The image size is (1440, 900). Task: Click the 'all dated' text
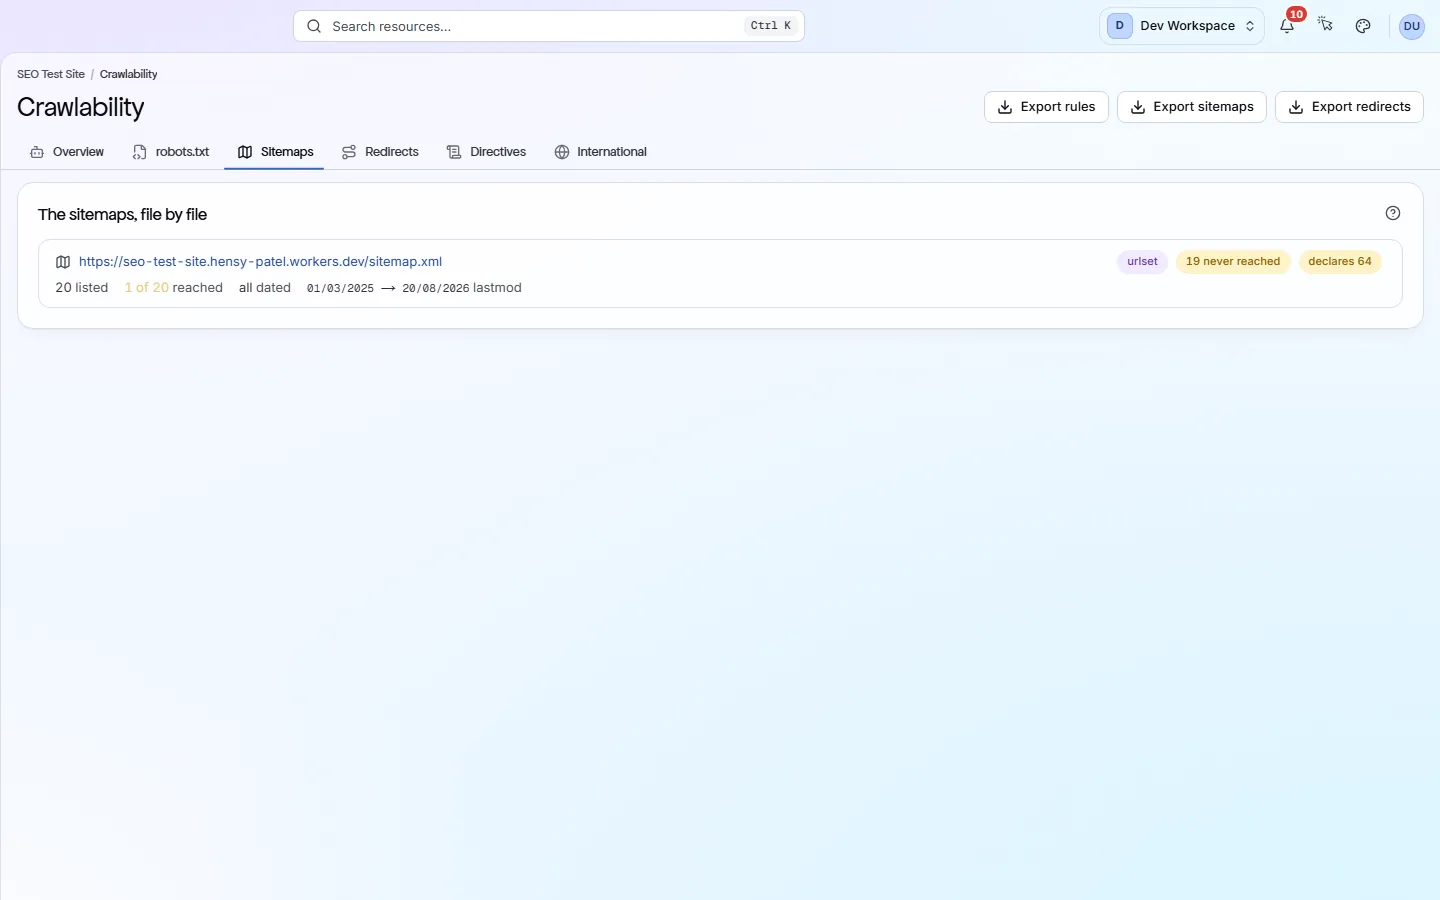coord(265,288)
